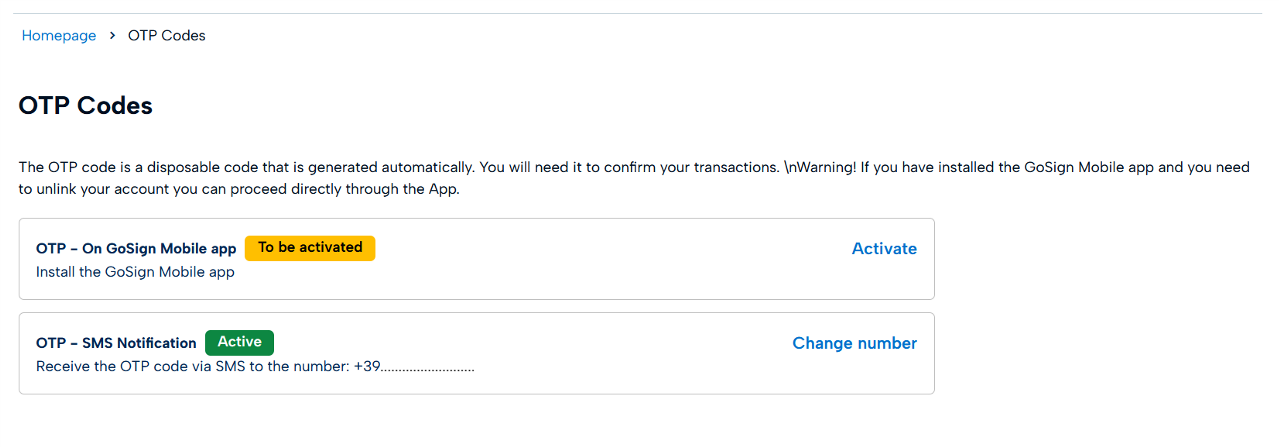Go to the Homepage breadcrumb link

59,36
